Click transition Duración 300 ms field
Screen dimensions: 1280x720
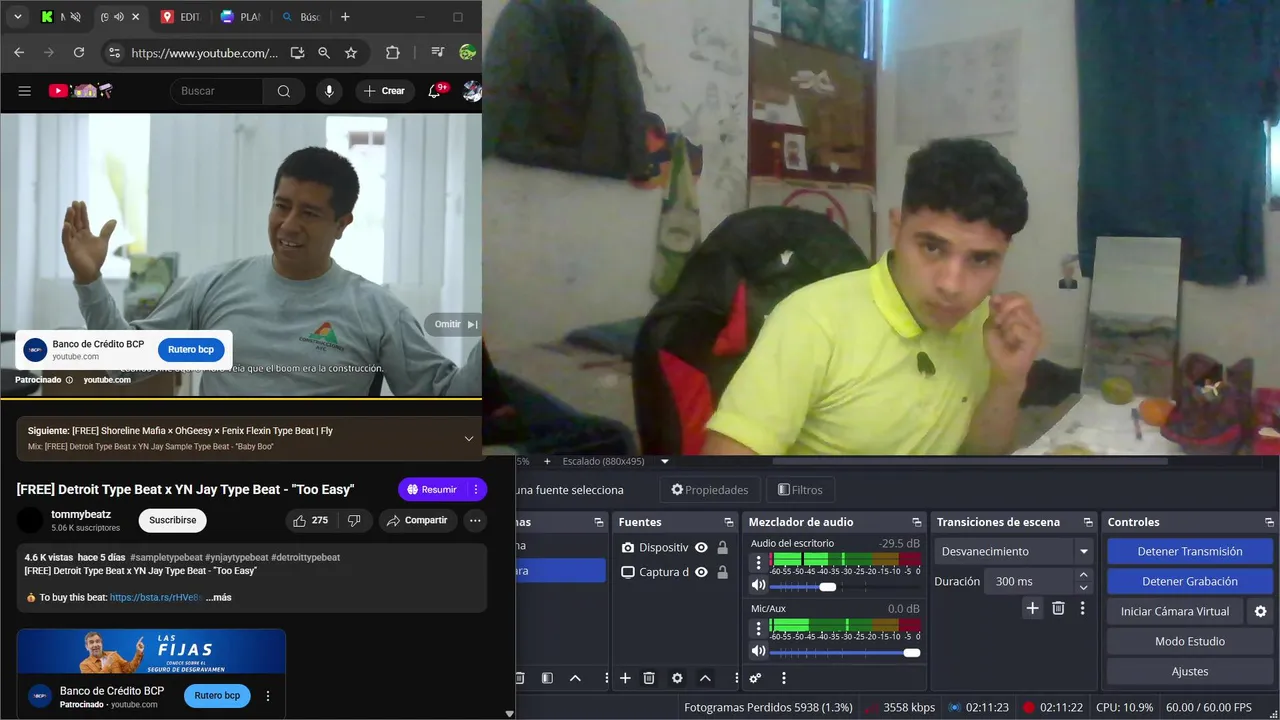(x=1029, y=581)
